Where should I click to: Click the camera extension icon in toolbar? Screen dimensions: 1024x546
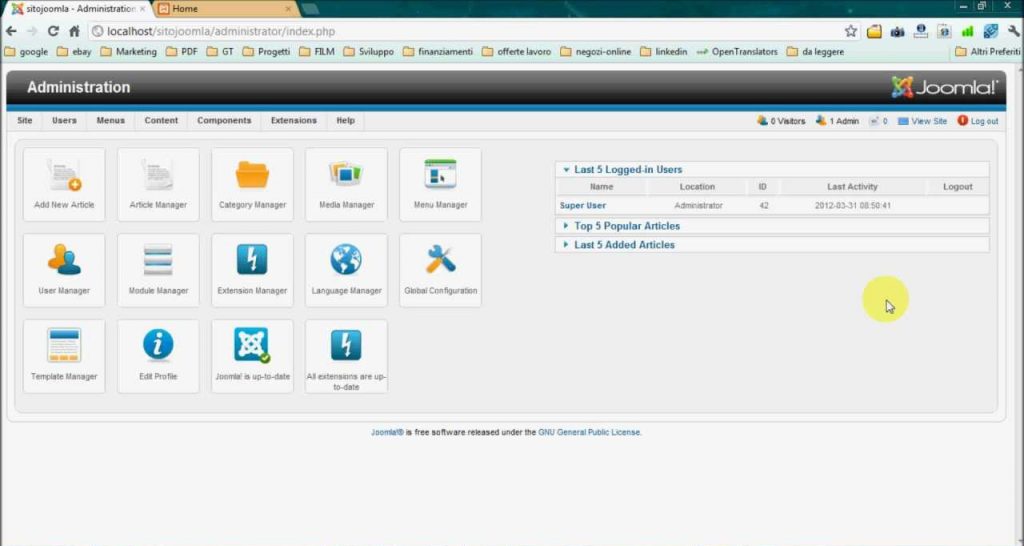click(897, 31)
